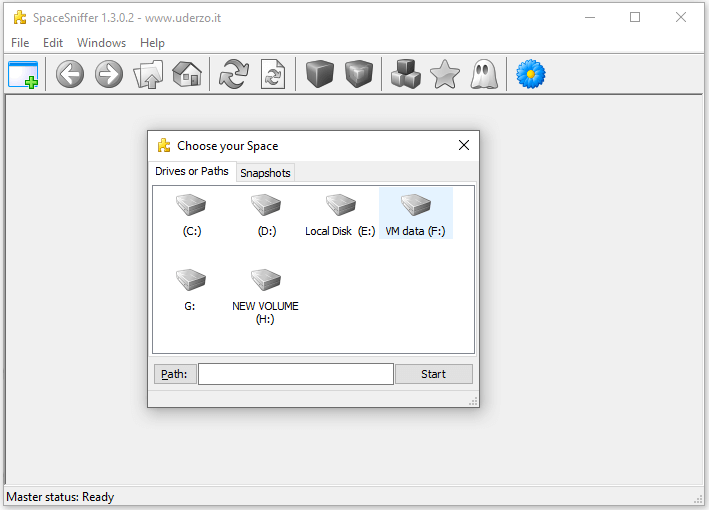This screenshot has height=510, width=709.
Task: Click the Path: button
Action: click(175, 374)
